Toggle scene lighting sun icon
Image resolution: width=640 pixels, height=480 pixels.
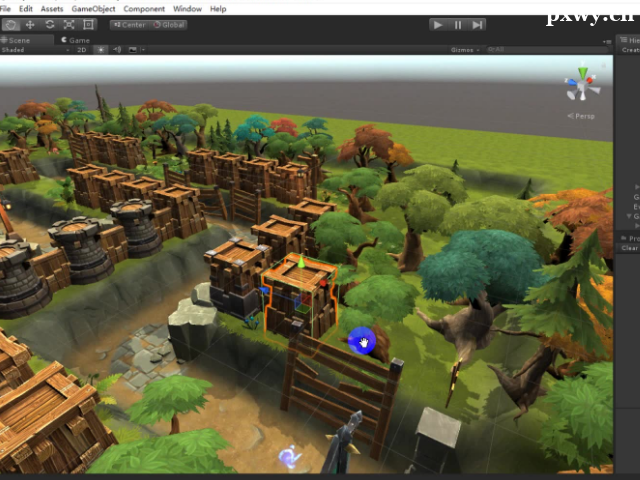[x=100, y=49]
